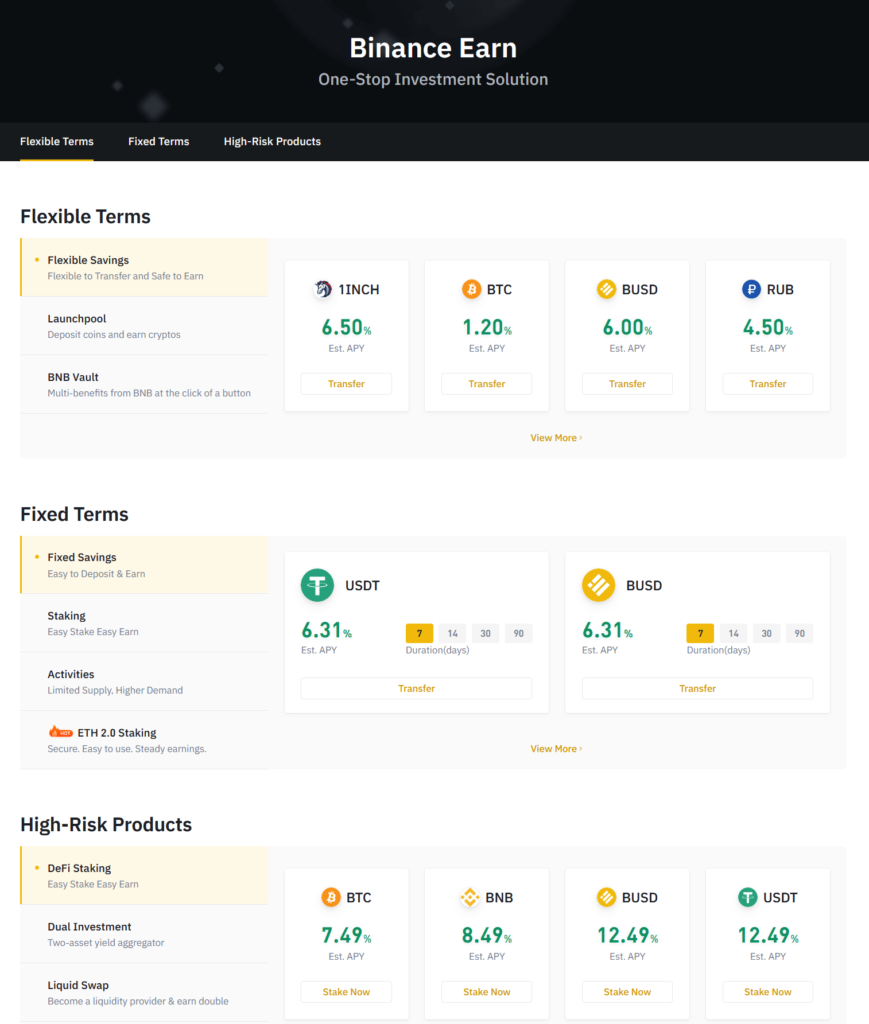869x1024 pixels.
Task: Click the 6.00% APY value for BUSD
Action: click(x=627, y=327)
